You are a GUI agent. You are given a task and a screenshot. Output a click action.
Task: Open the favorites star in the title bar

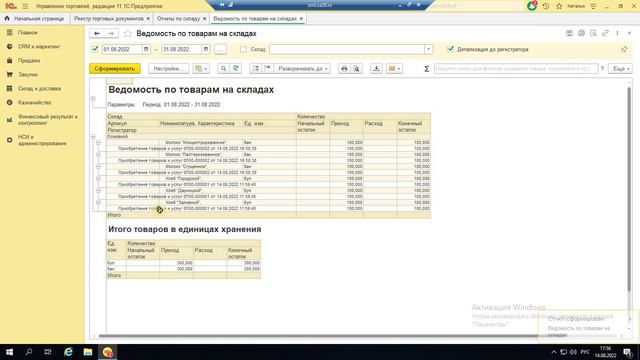(x=559, y=6)
